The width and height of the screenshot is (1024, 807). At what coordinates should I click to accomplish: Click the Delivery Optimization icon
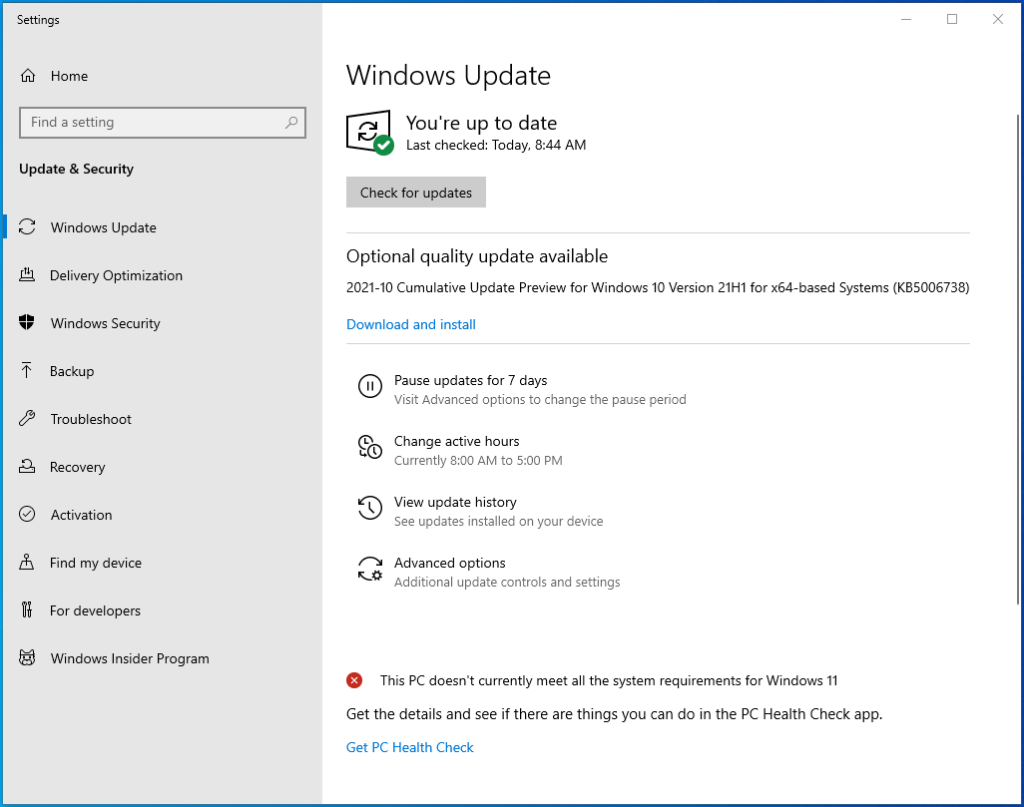pyautogui.click(x=27, y=275)
